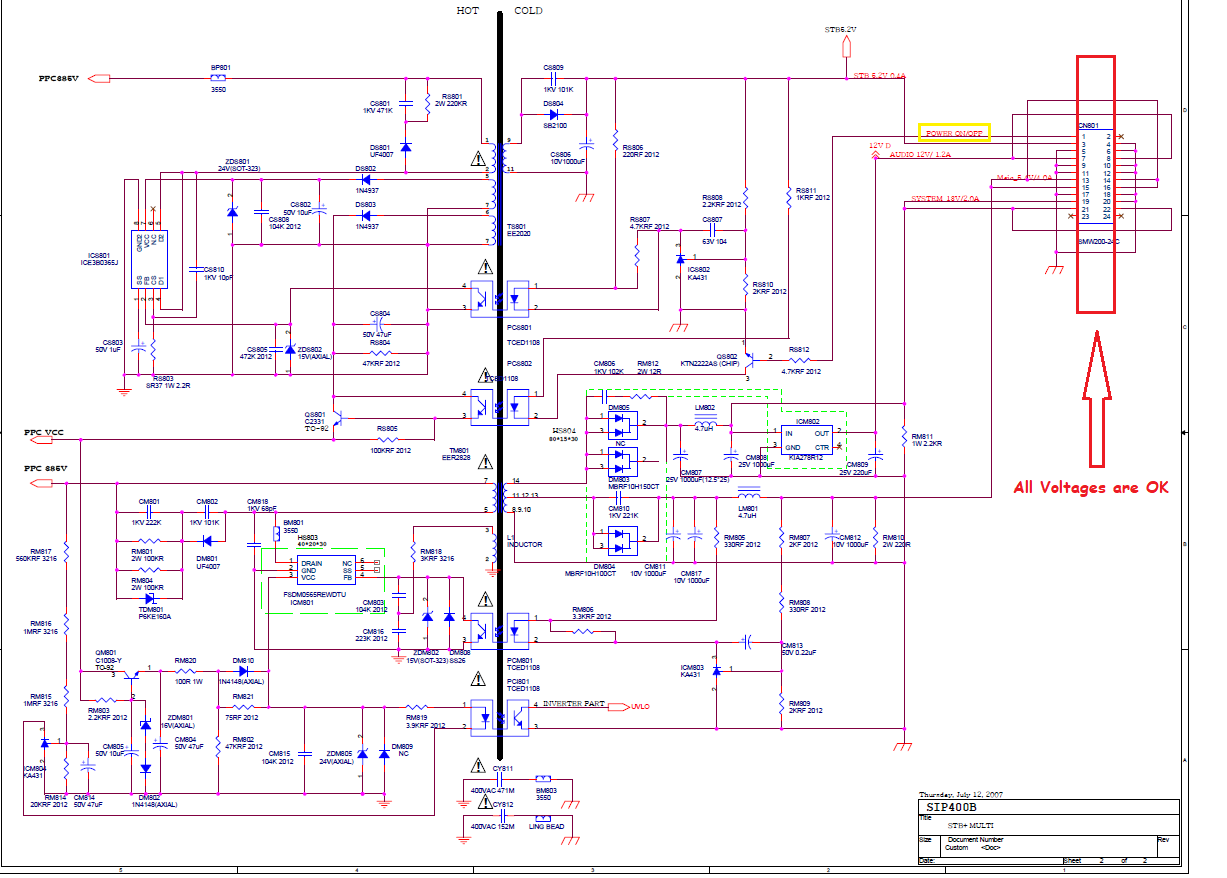Click the CN801 connector label
Viewport: 1227px width, 878px height.
click(1089, 126)
